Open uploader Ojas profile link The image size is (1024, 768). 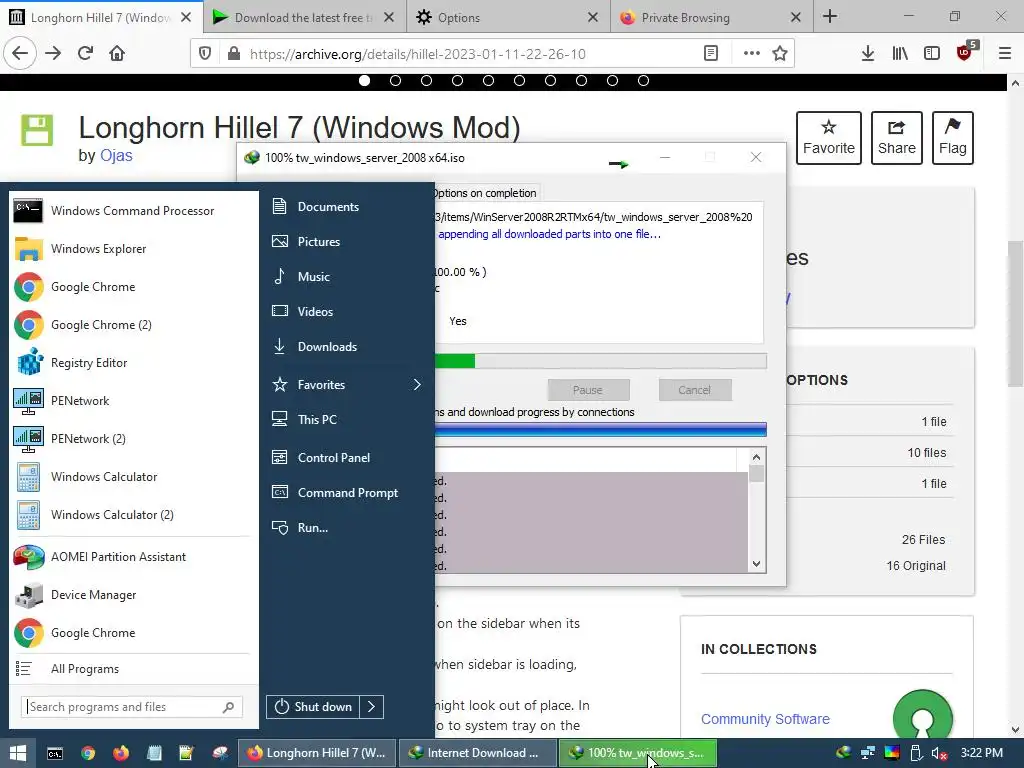[x=116, y=155]
